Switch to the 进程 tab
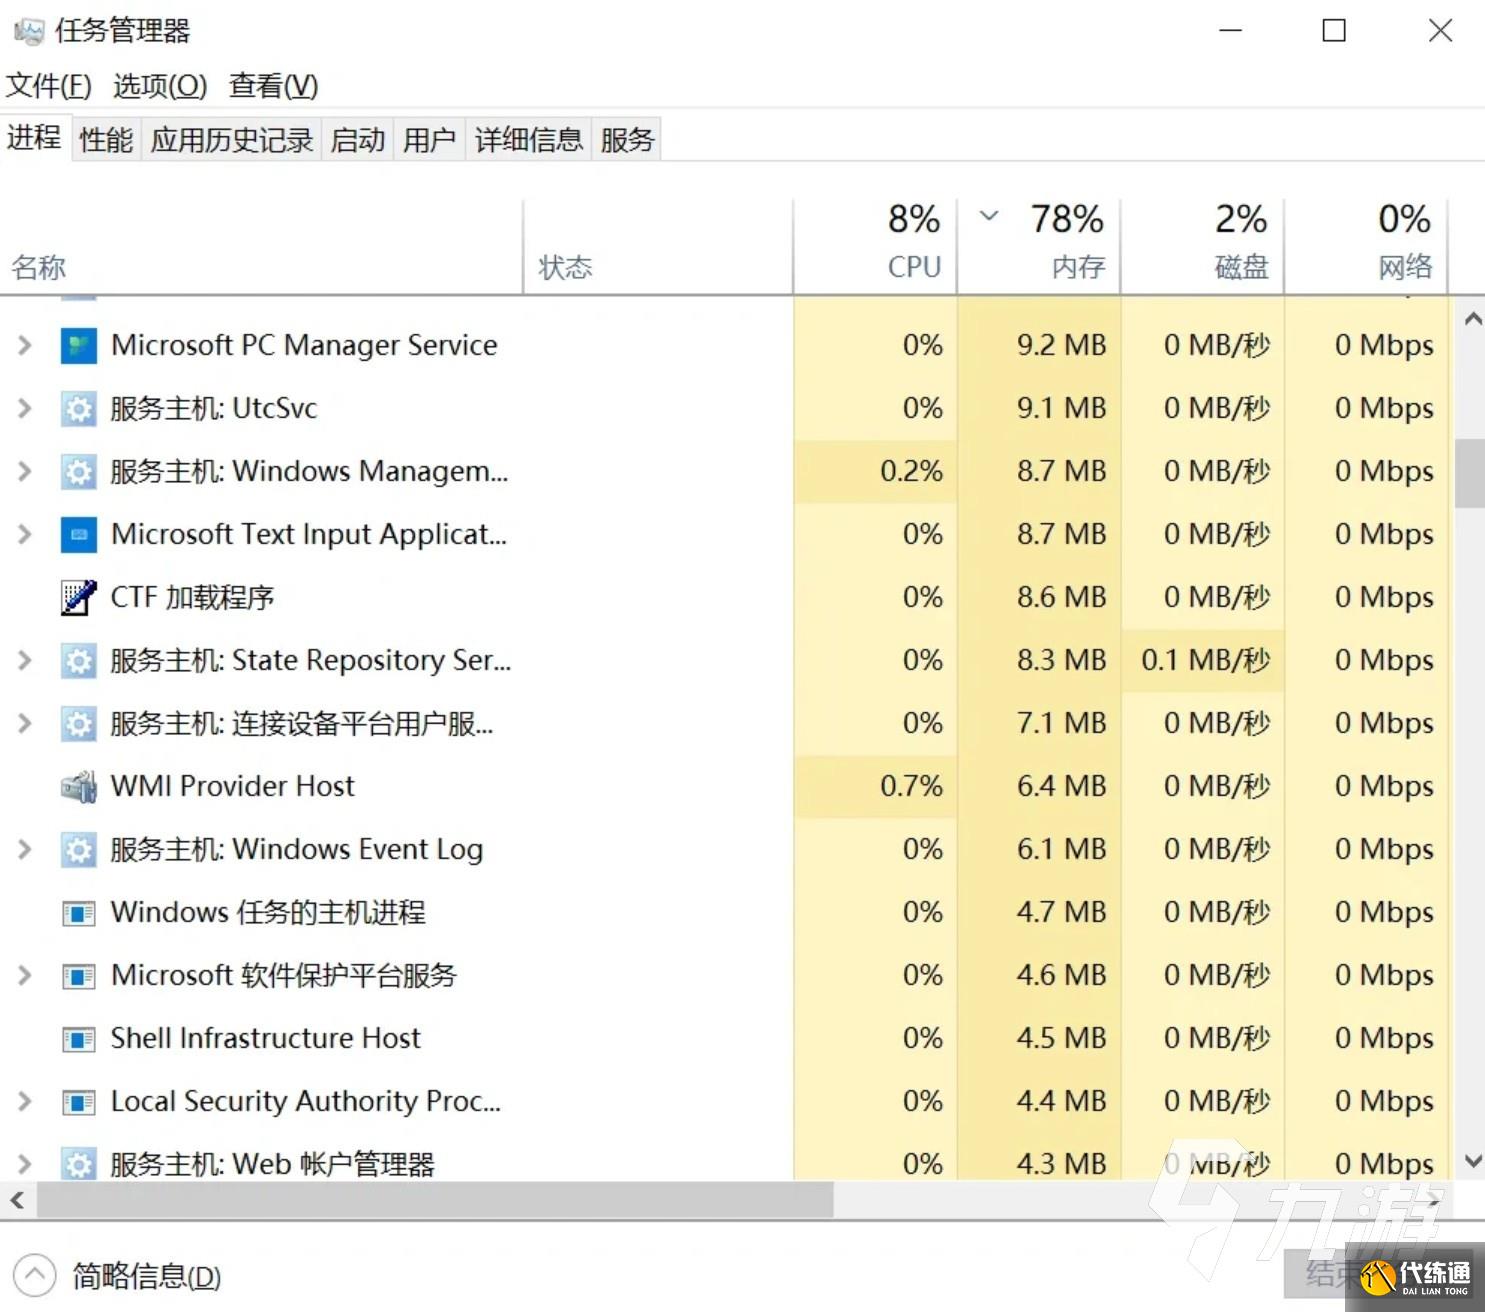 pyautogui.click(x=35, y=137)
